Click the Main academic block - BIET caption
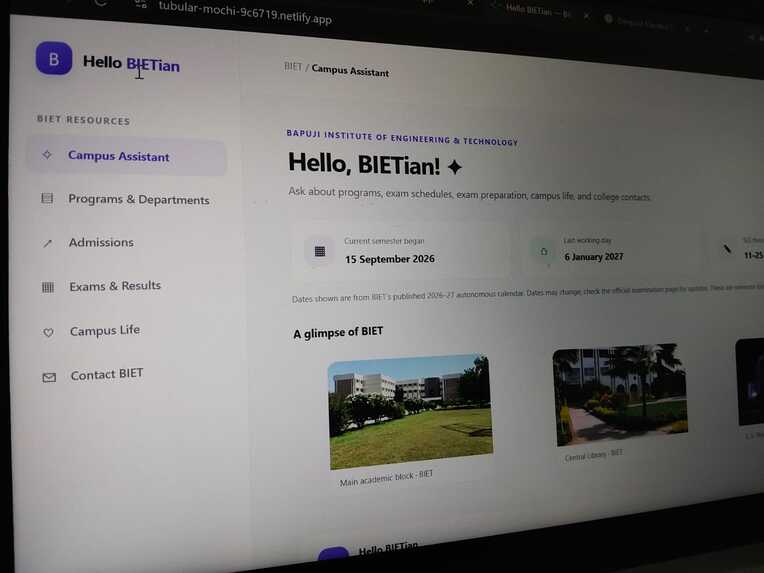 pyautogui.click(x=386, y=478)
